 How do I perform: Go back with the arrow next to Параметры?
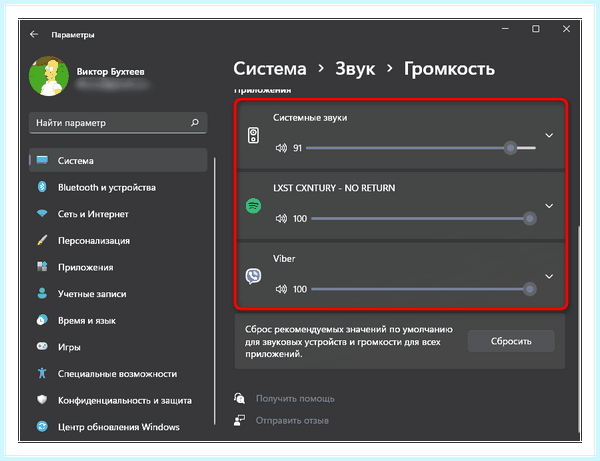coord(34,34)
